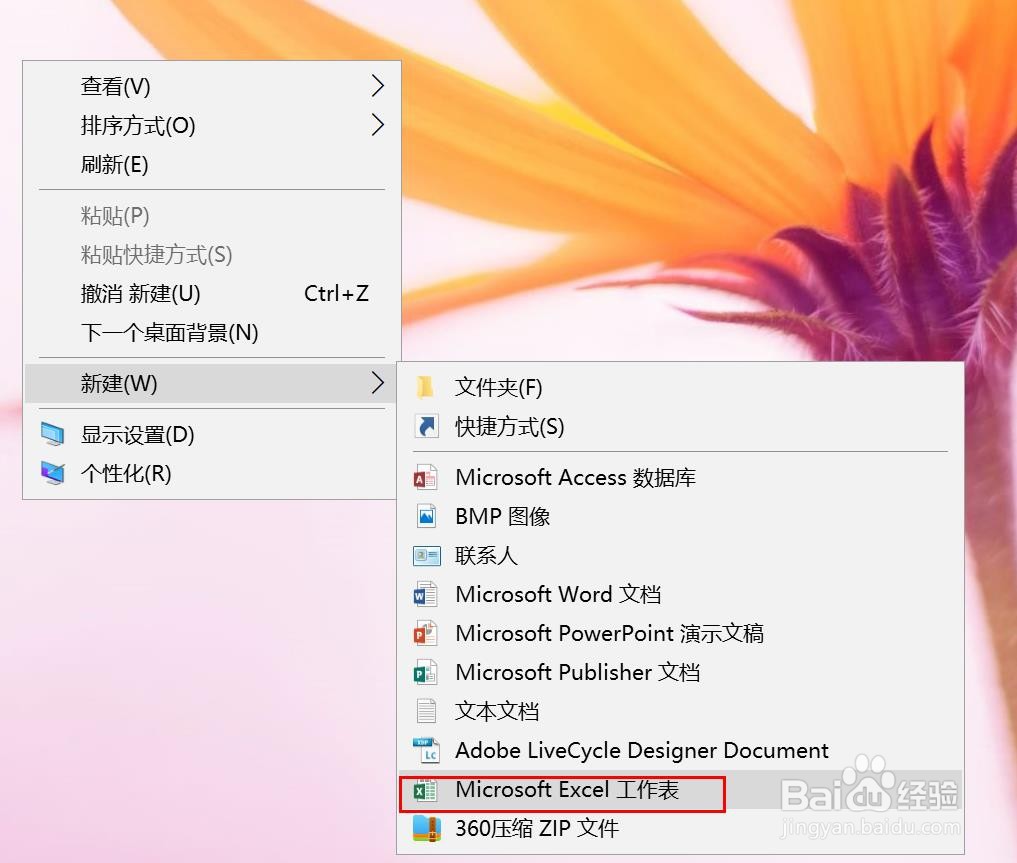The image size is (1017, 863).
Task: Create a Microsoft Publisher 文档
Action: (680, 672)
